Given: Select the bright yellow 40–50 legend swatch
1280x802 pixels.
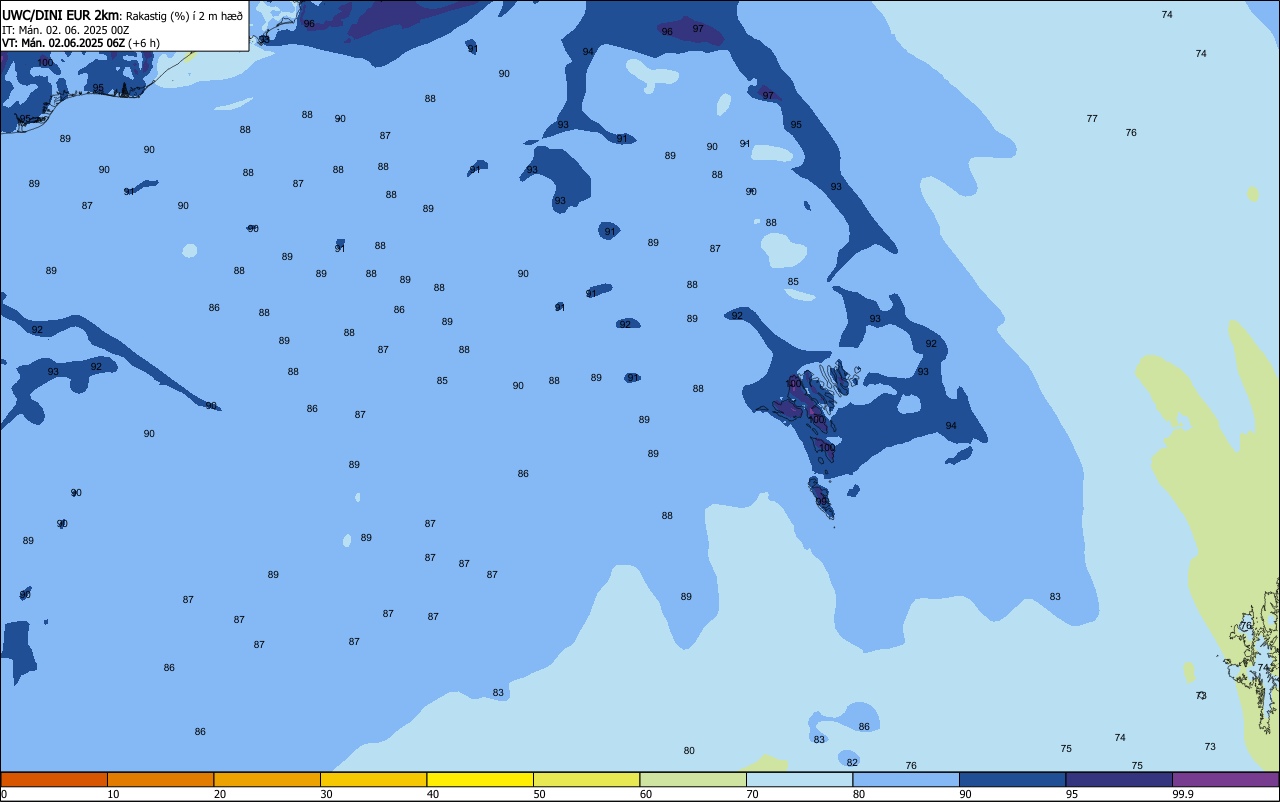Looking at the screenshot, I should (480, 779).
